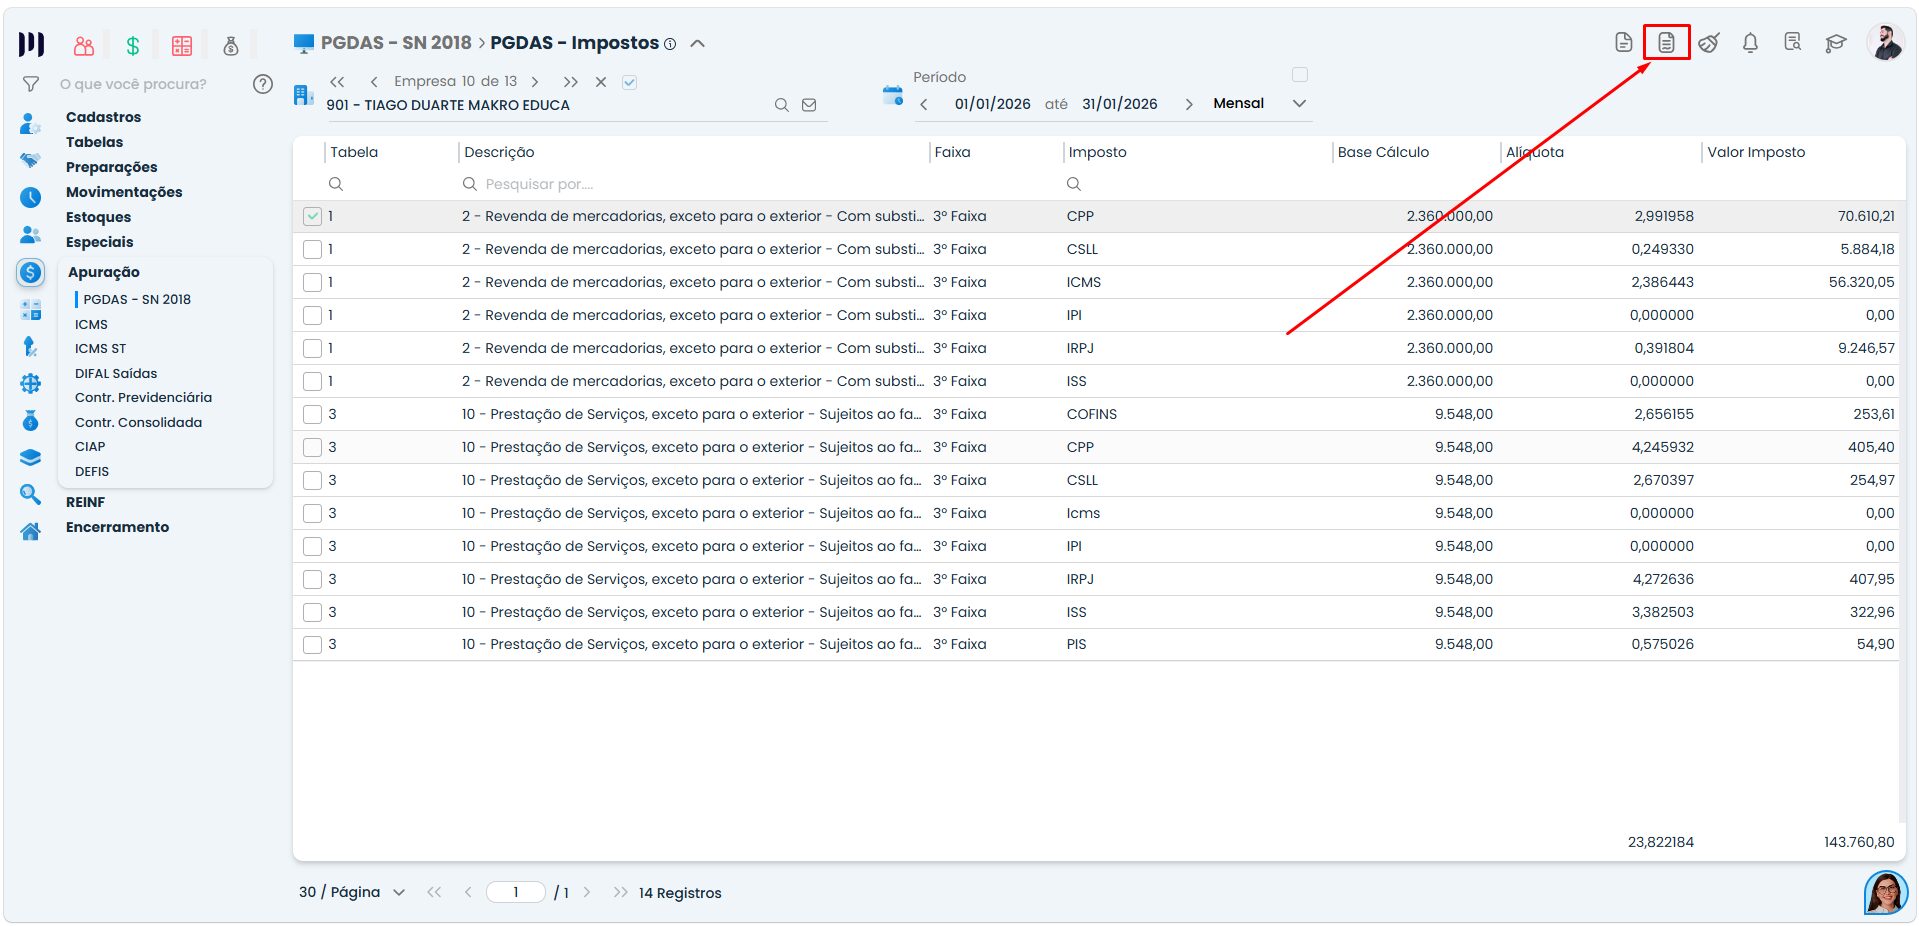Collapse the PGDAS - Impostos header chevron

click(698, 43)
